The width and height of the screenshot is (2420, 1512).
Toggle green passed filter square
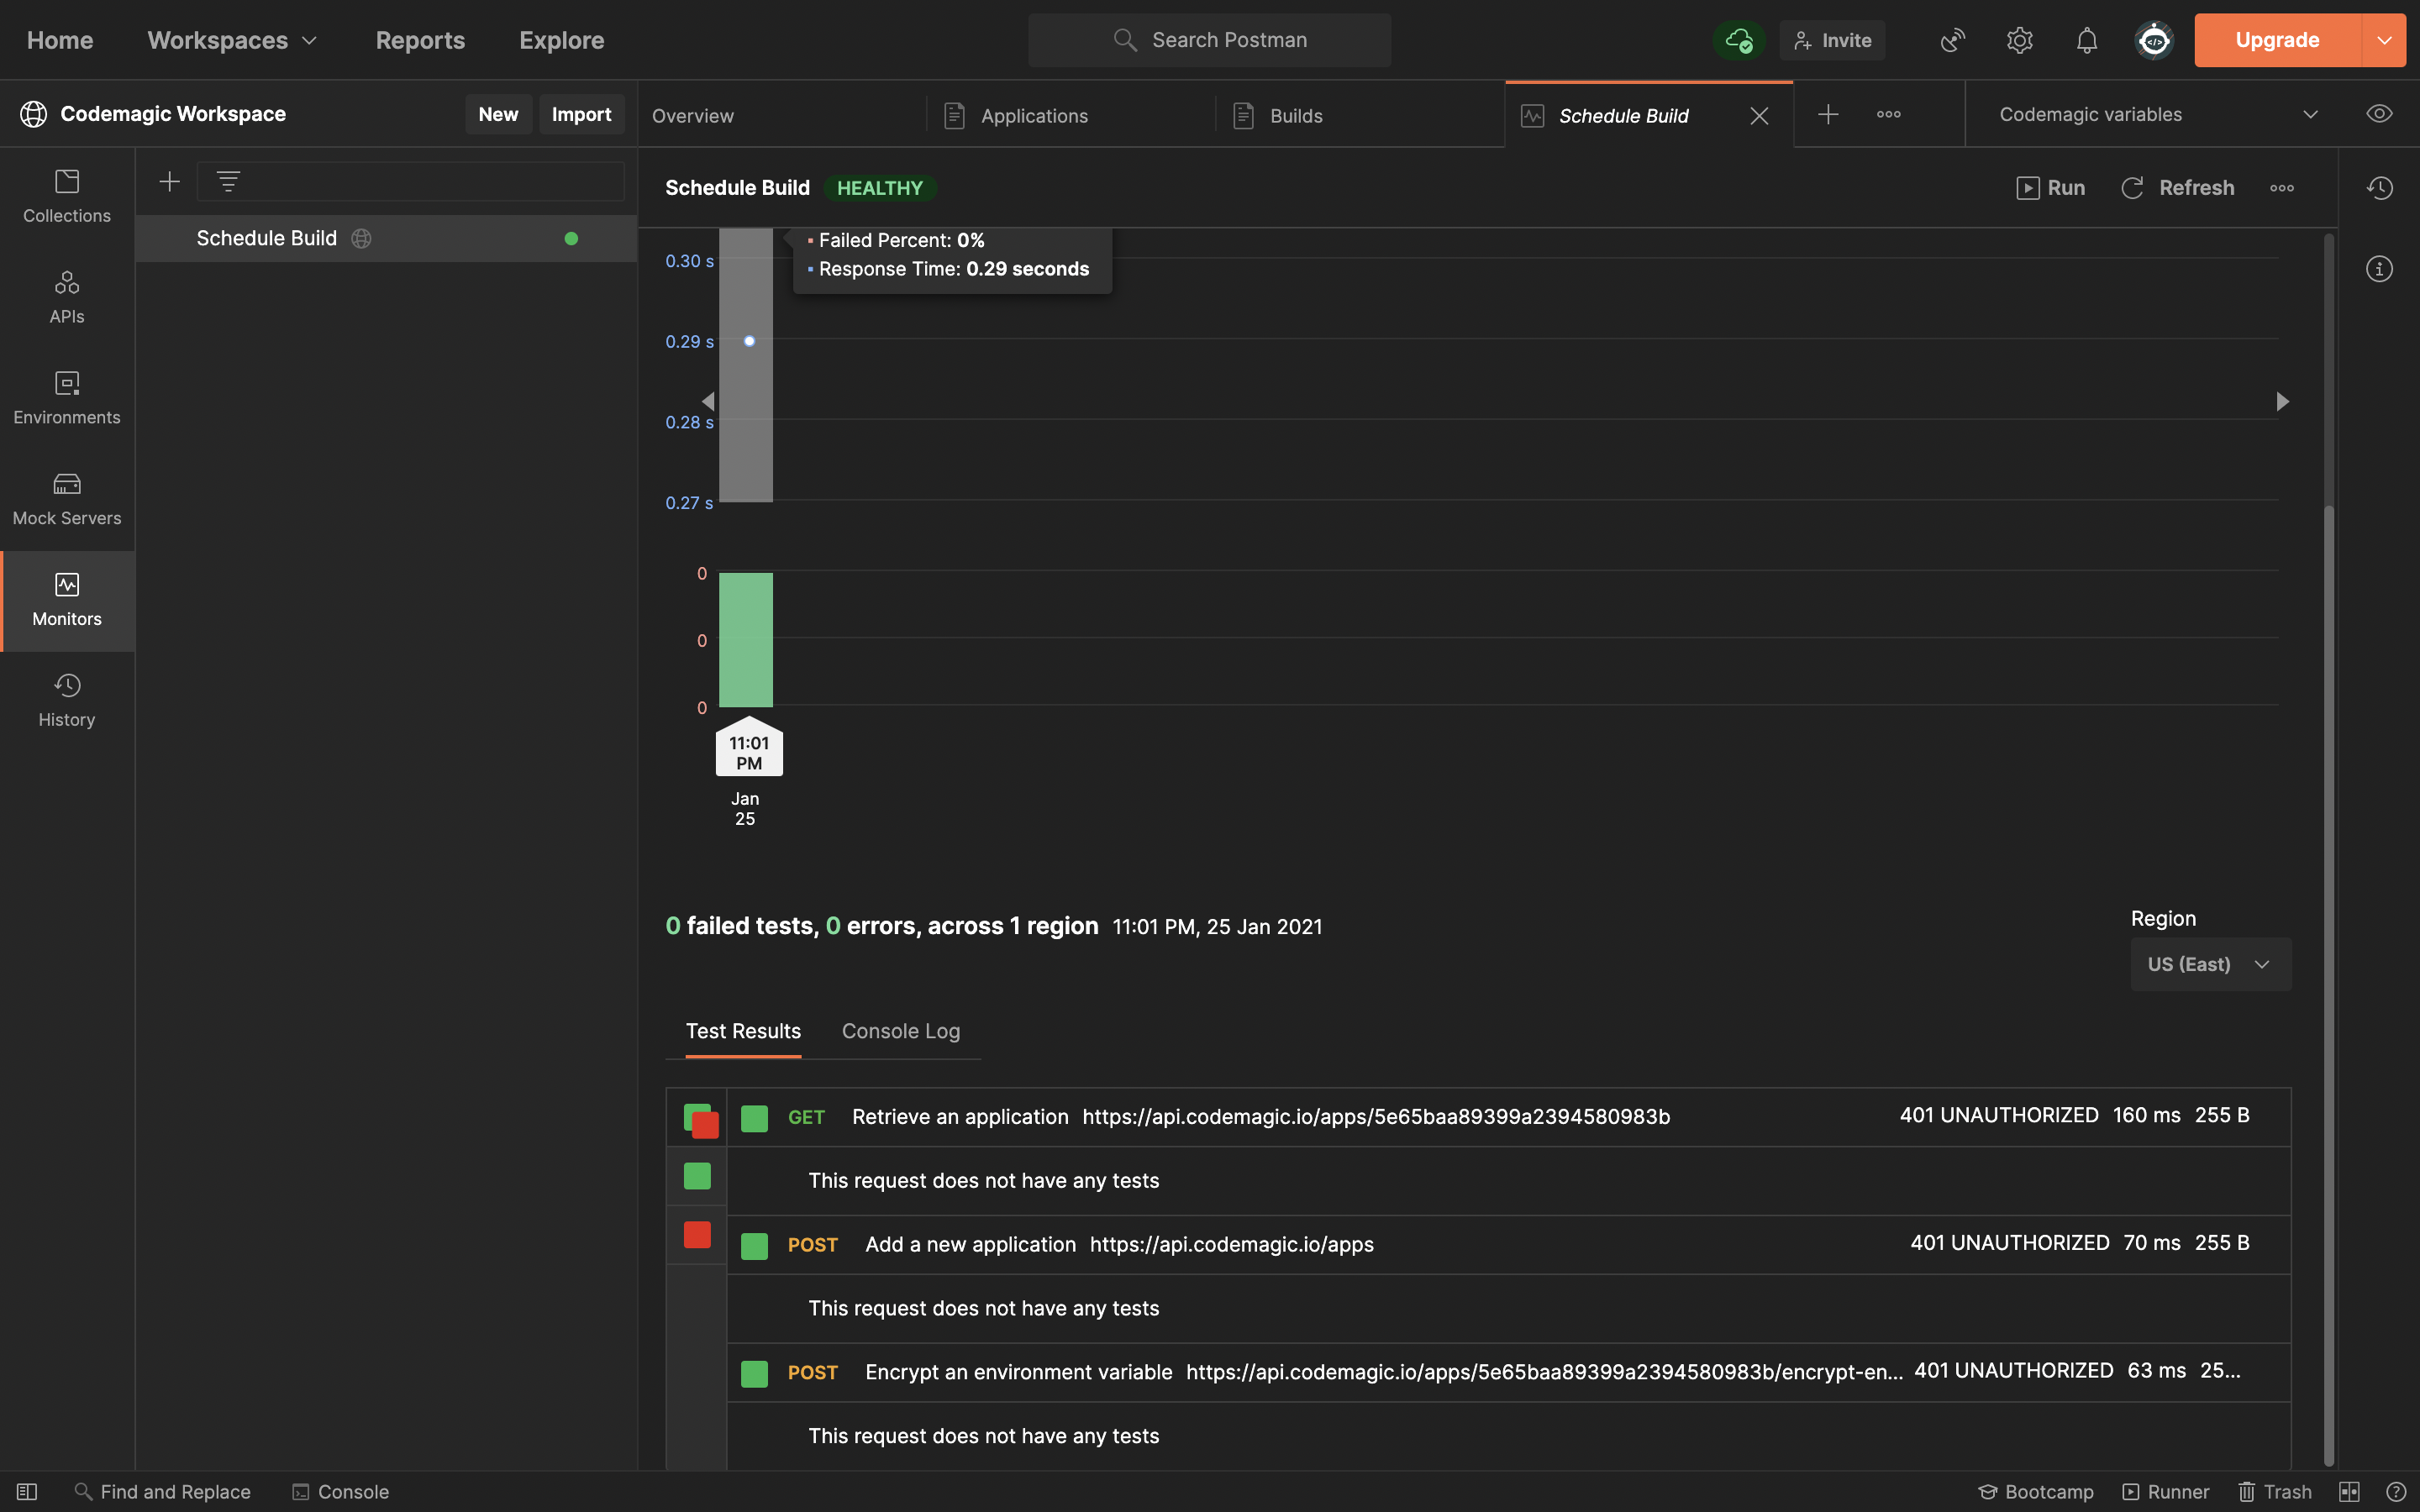(x=697, y=1176)
